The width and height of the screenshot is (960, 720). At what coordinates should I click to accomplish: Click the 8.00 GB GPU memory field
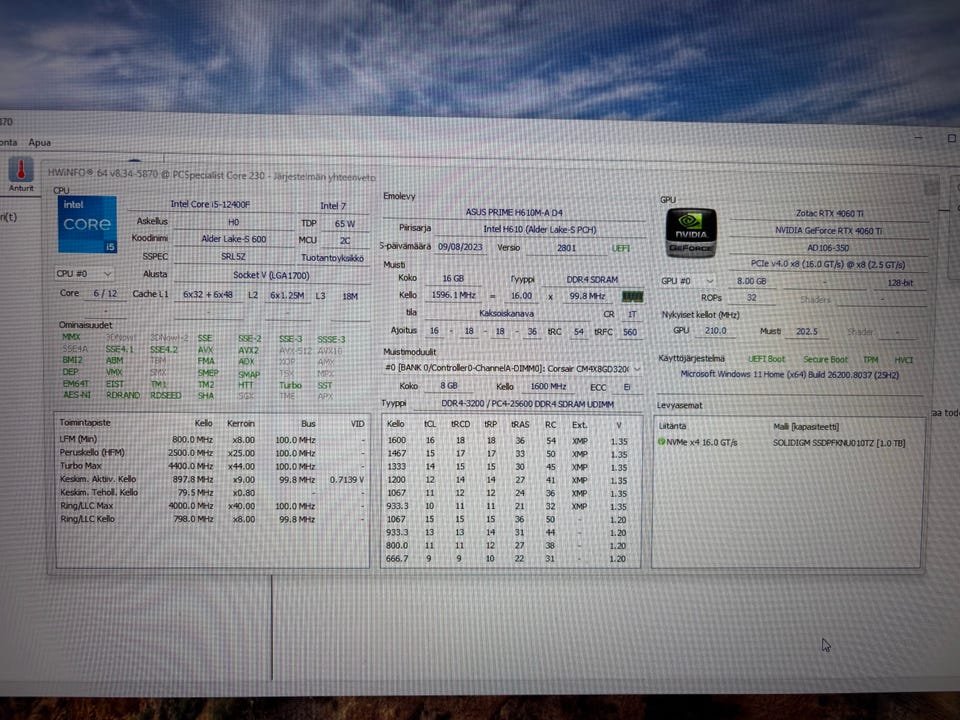click(751, 281)
